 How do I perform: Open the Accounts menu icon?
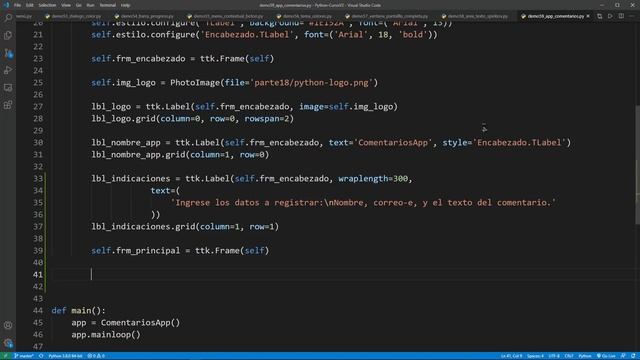click(8, 325)
